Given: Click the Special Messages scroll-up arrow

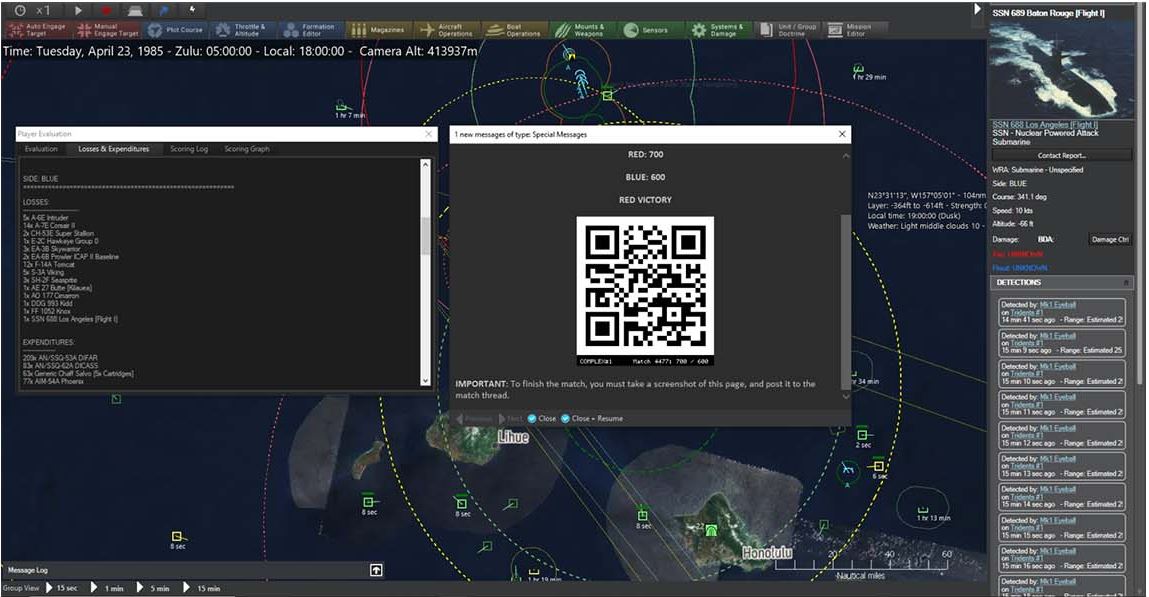Looking at the screenshot, I should pos(846,155).
